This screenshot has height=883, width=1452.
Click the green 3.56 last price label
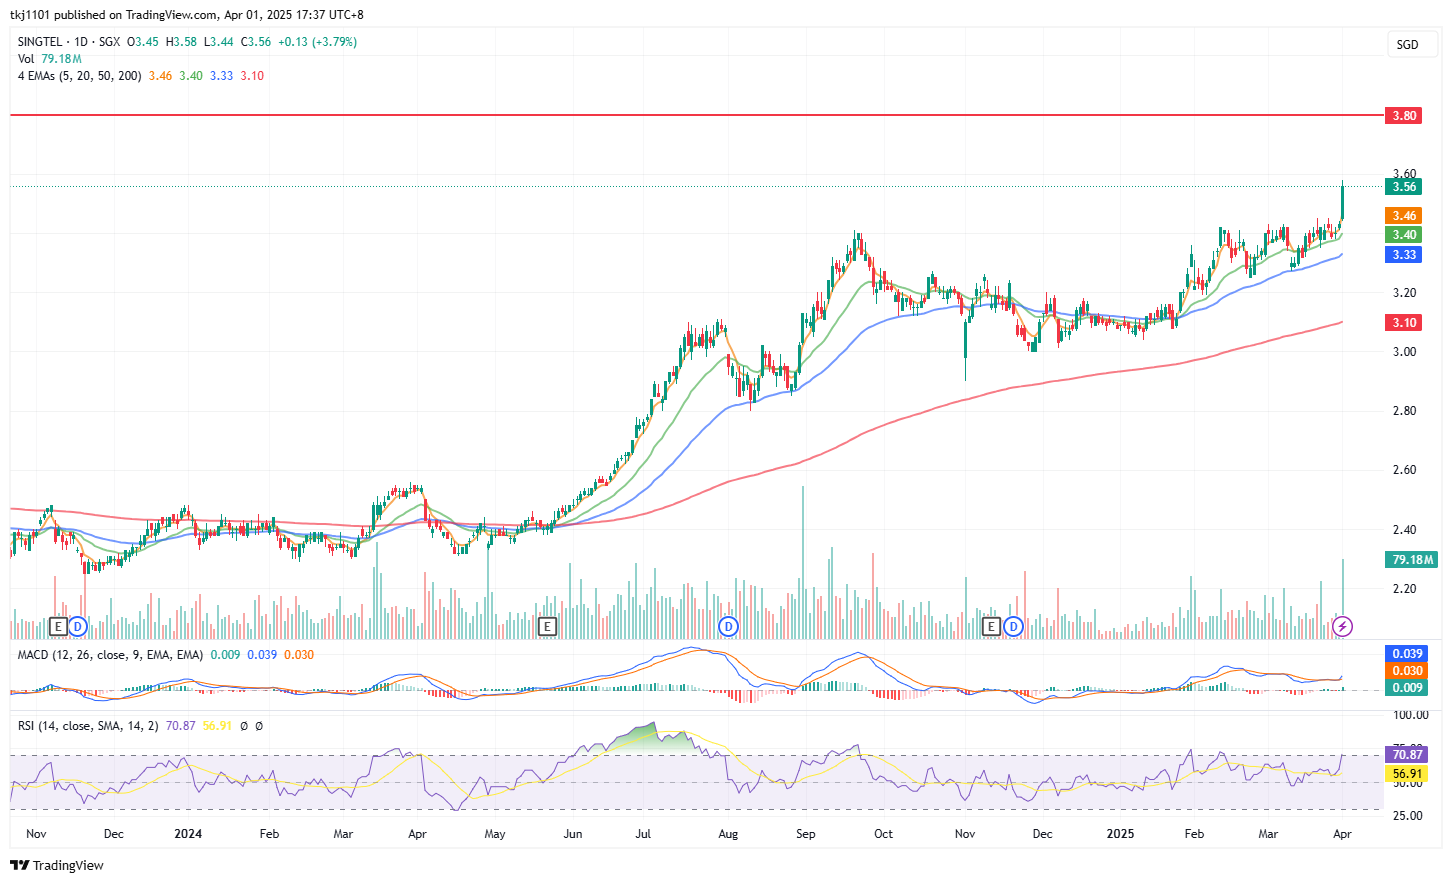pyautogui.click(x=1404, y=187)
